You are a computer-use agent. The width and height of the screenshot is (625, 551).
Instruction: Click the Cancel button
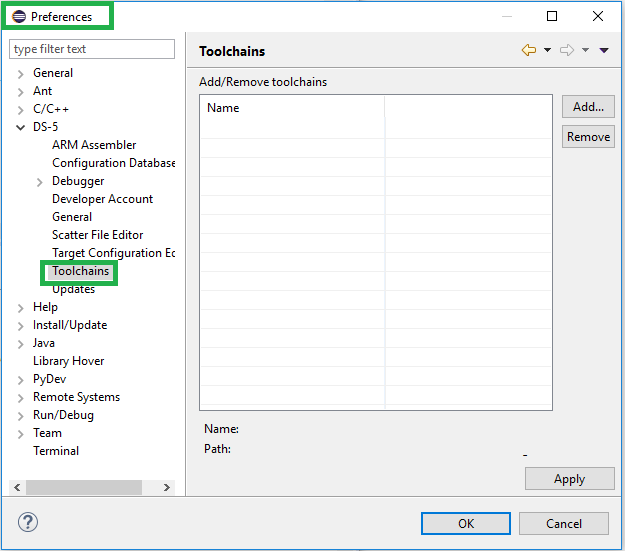[x=564, y=523]
